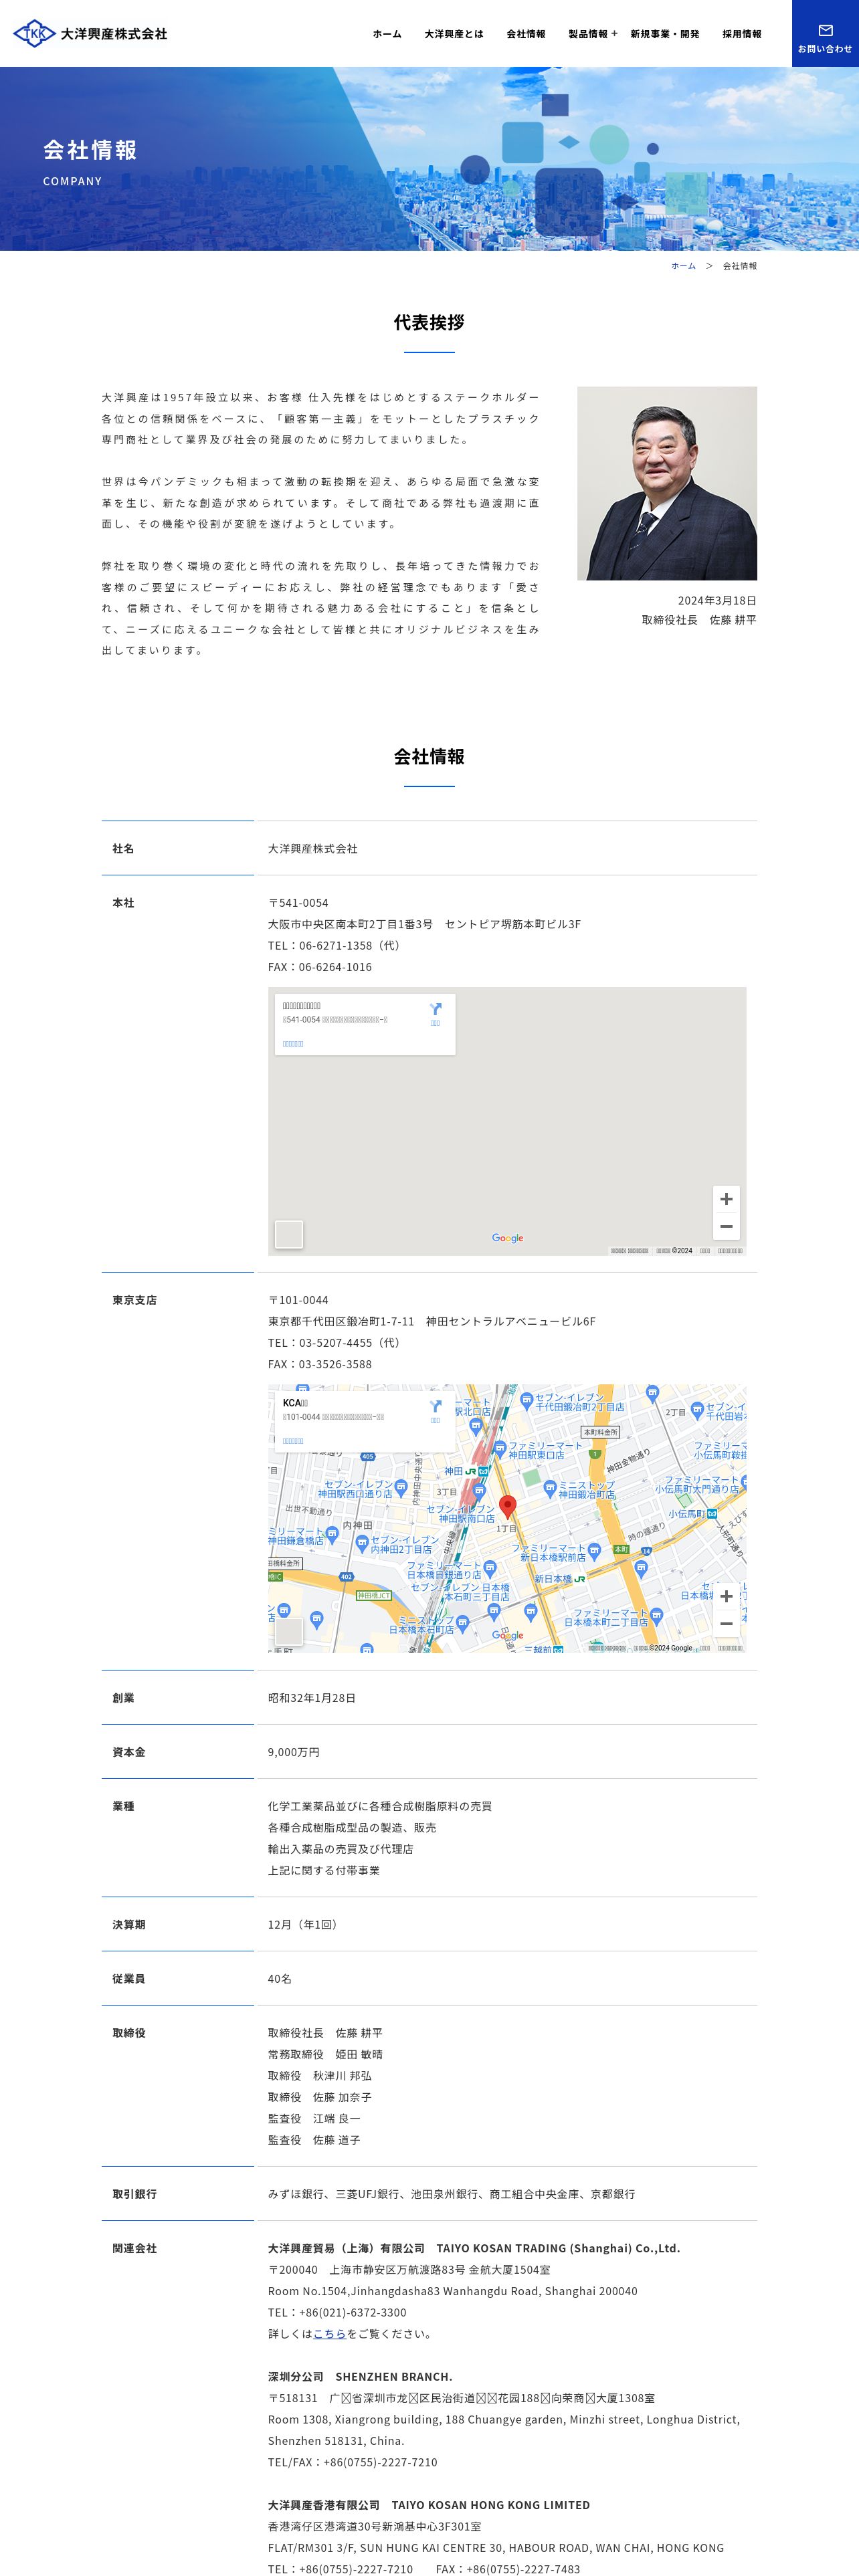This screenshot has height=2576, width=859.
Task: Click the president portrait photo
Action: [x=667, y=483]
